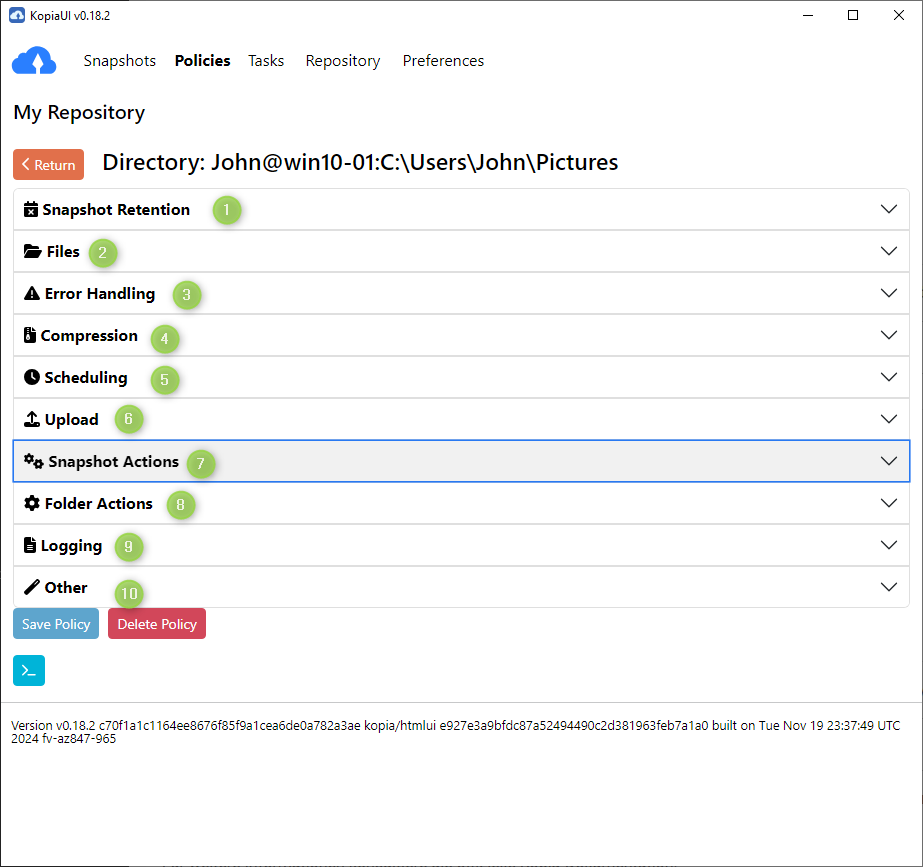The image size is (923, 867).
Task: Click the pencil icon beside Other
Action: tap(32, 587)
